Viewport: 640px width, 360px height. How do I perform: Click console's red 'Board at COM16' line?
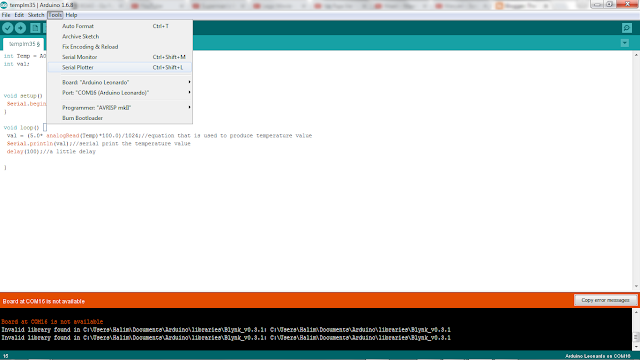pos(52,322)
